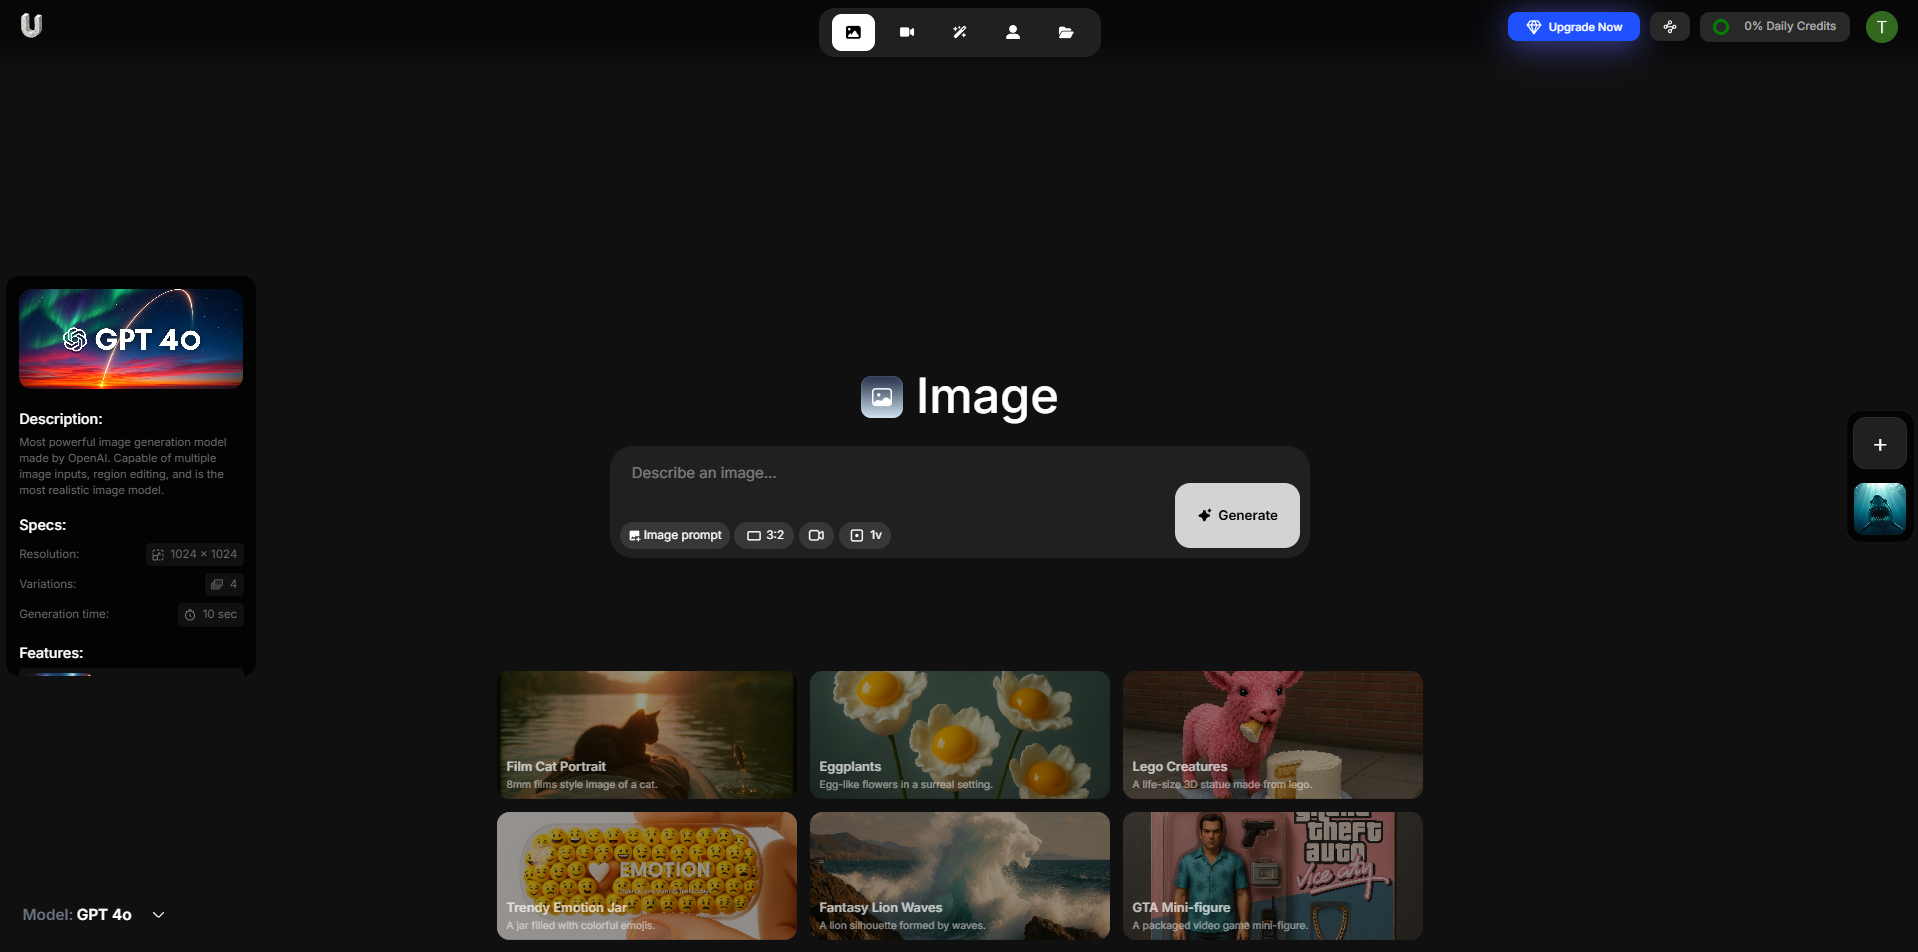Expand the Model: GPT 4o dropdown
Screen dimensions: 1918x952
(94, 915)
